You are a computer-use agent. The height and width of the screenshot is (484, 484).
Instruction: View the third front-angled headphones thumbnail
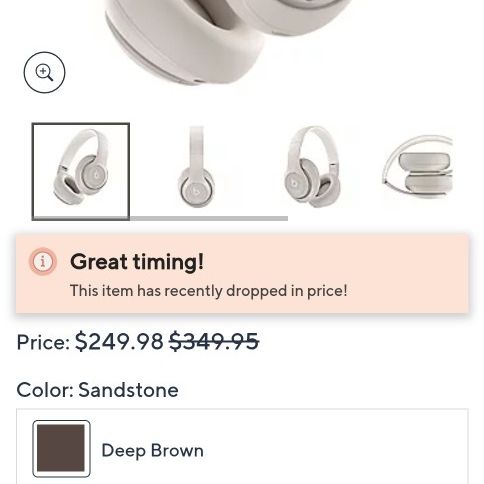(312, 167)
